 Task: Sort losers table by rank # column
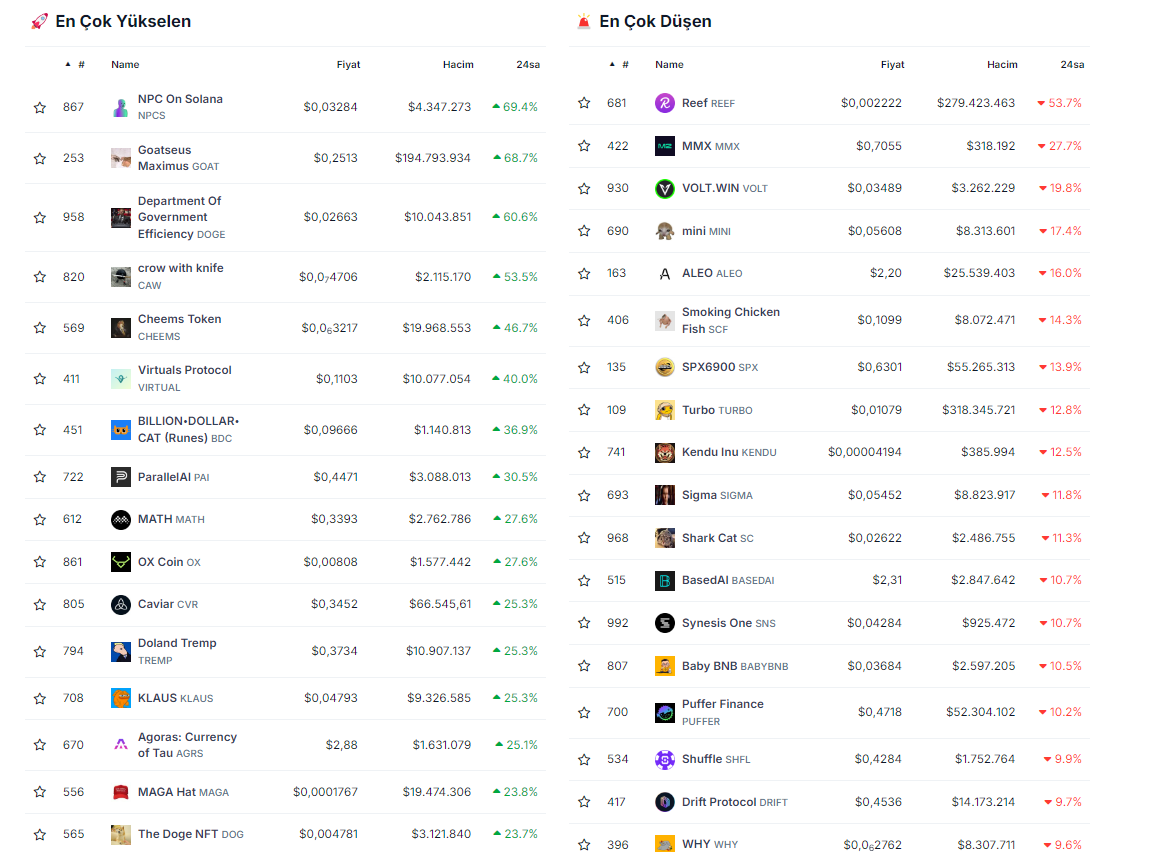coord(624,65)
